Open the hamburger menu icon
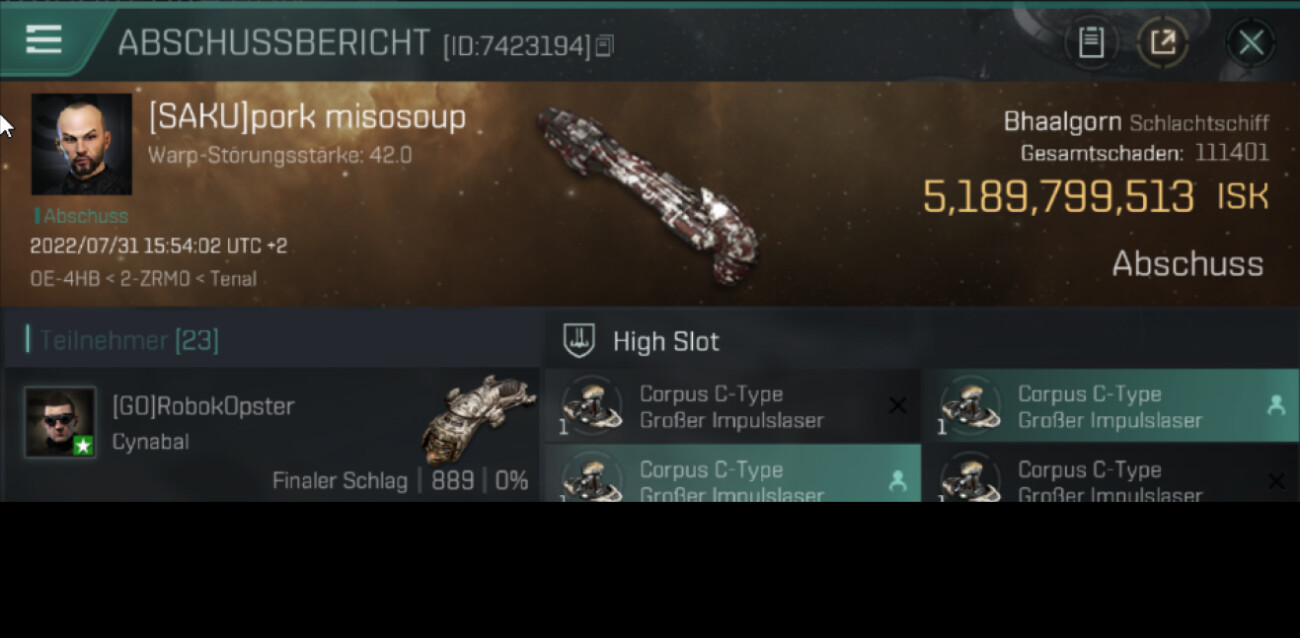1300x638 pixels. tap(44, 40)
